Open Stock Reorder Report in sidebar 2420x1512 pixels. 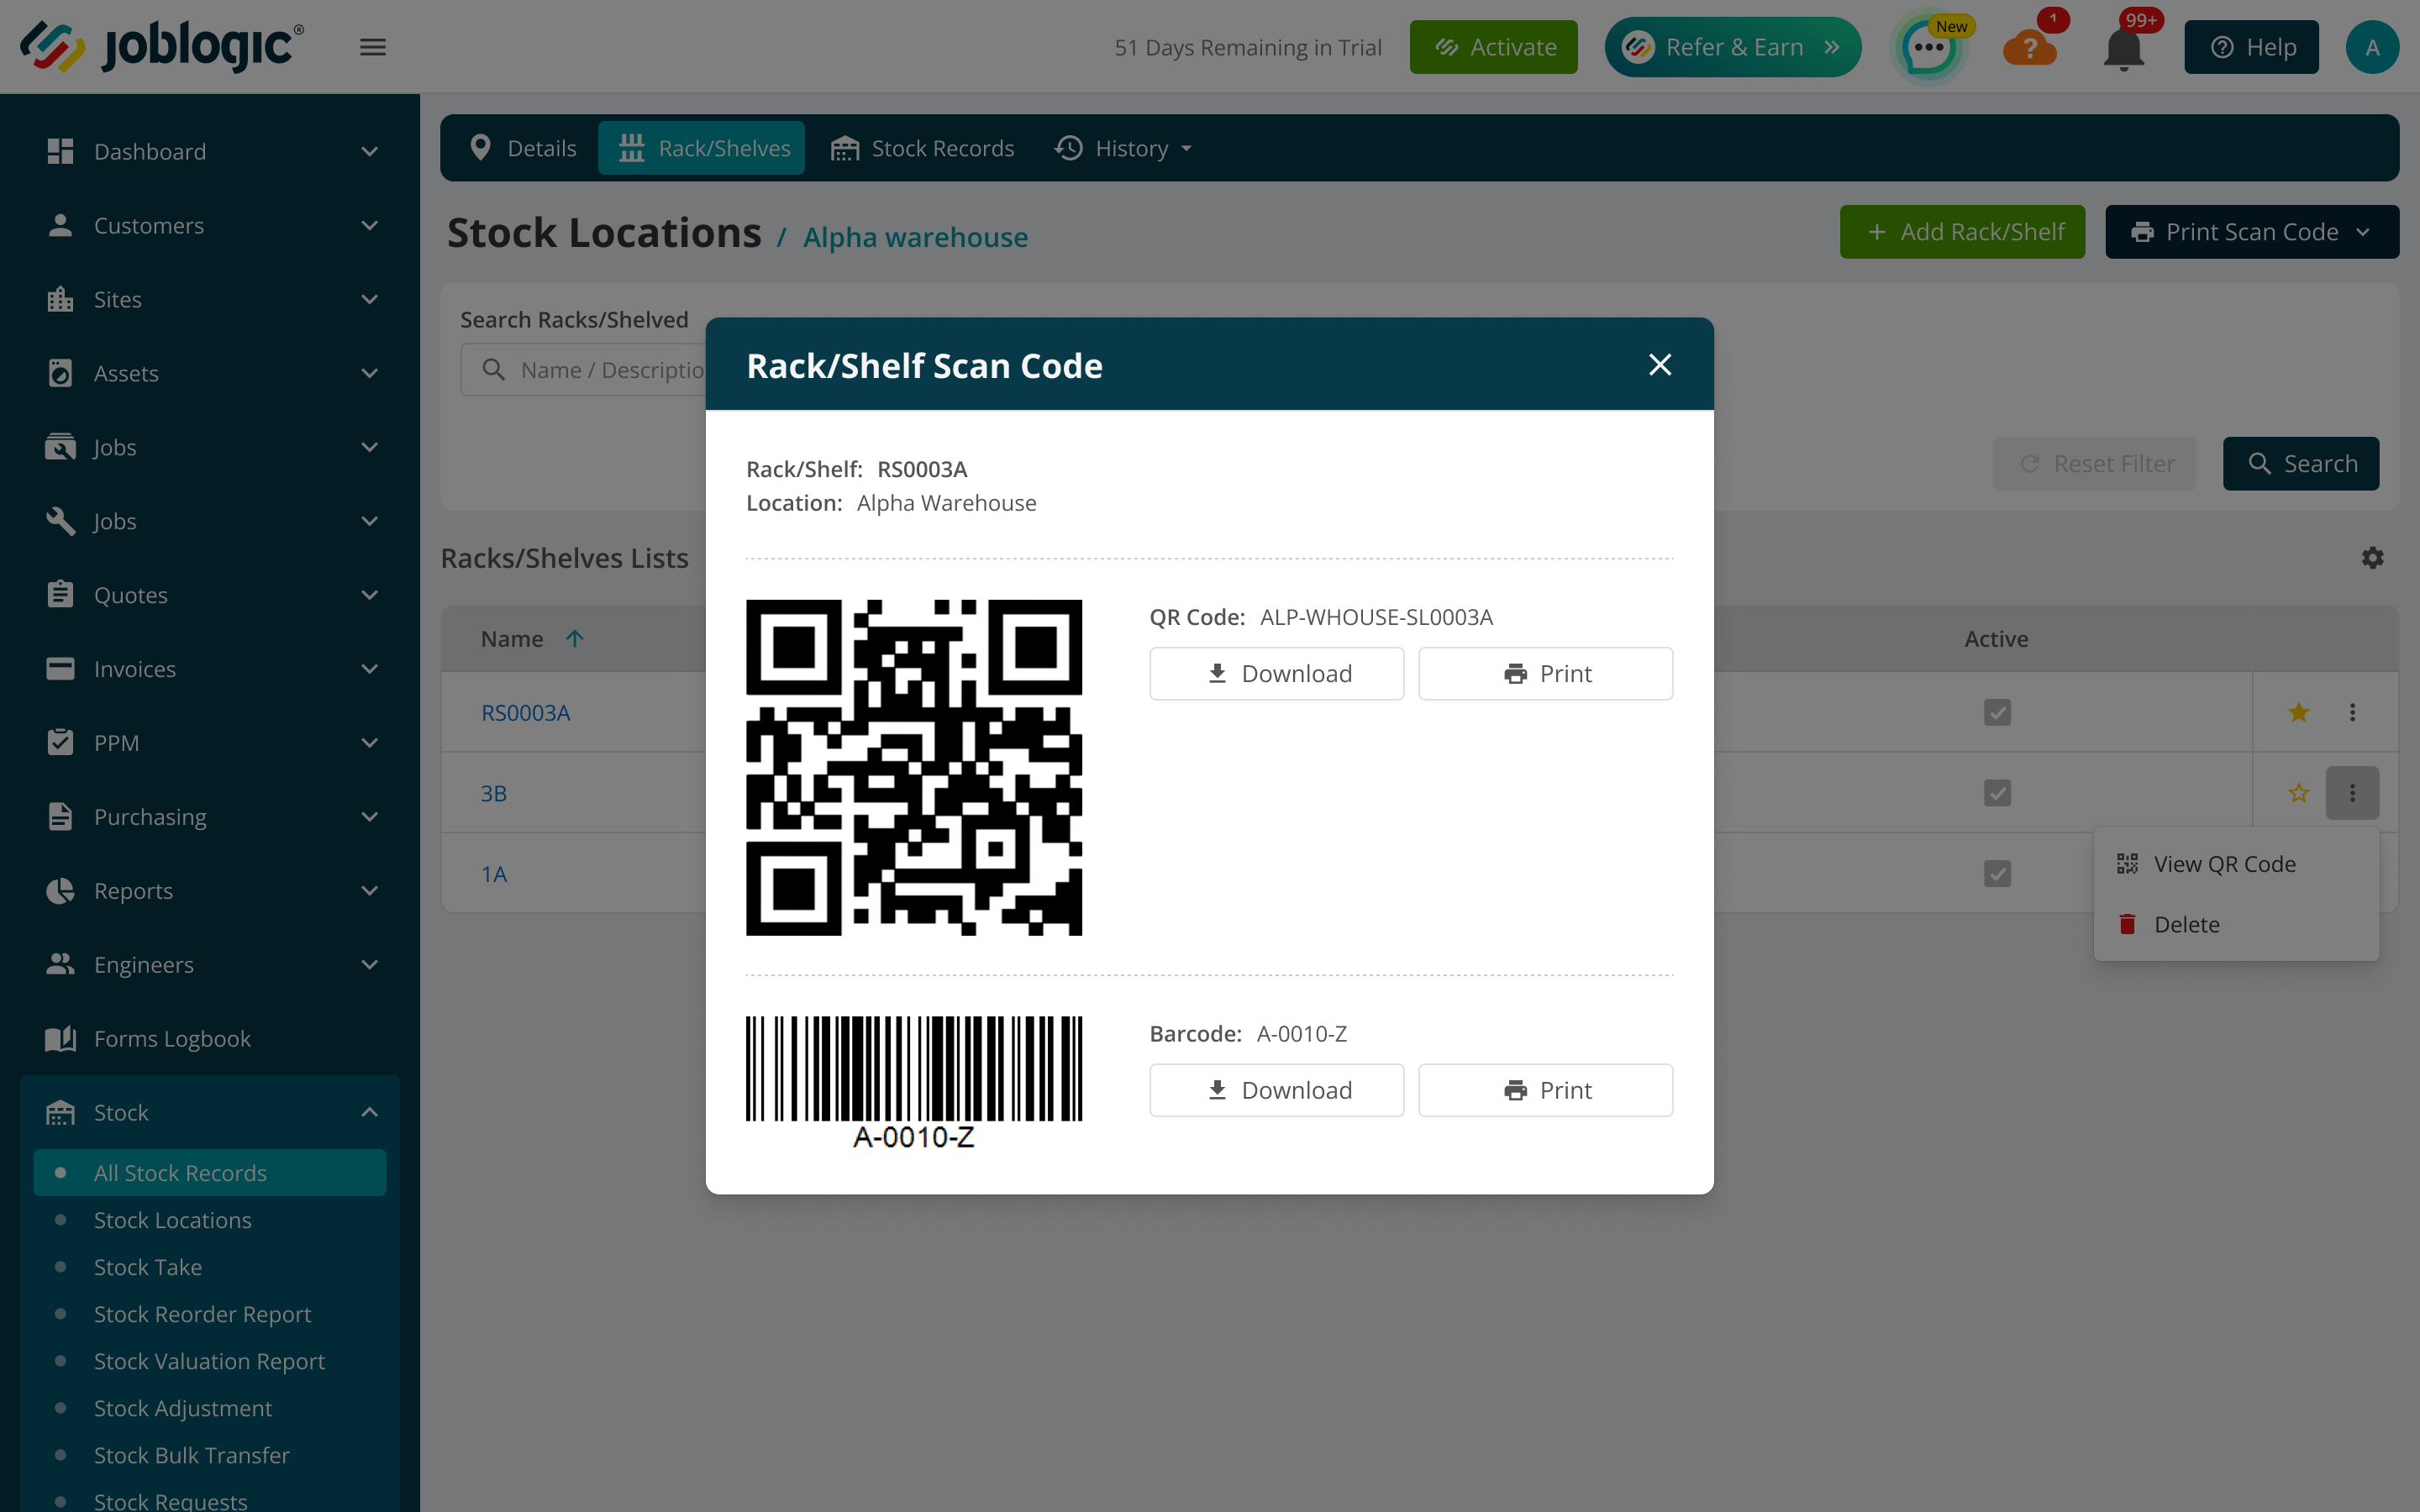(x=202, y=1314)
